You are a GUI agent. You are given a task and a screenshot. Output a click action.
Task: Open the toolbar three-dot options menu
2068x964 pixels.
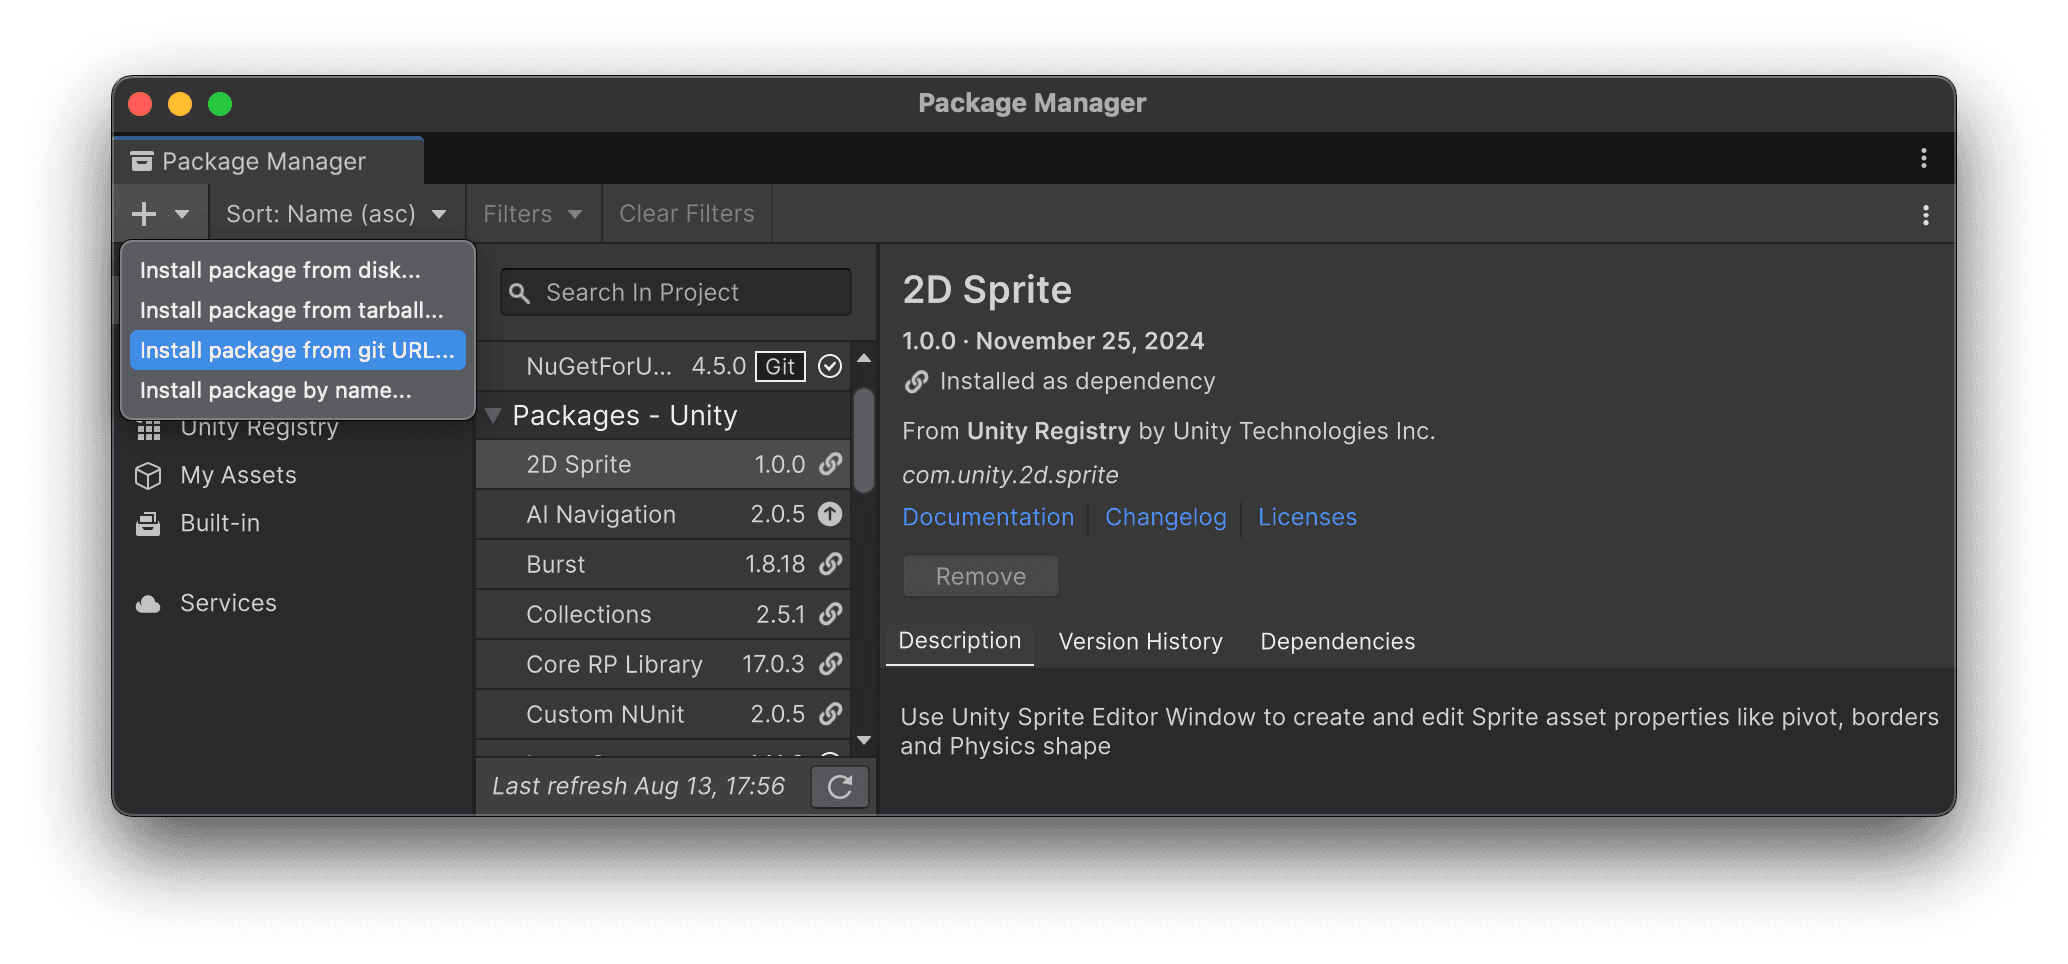pyautogui.click(x=1925, y=215)
